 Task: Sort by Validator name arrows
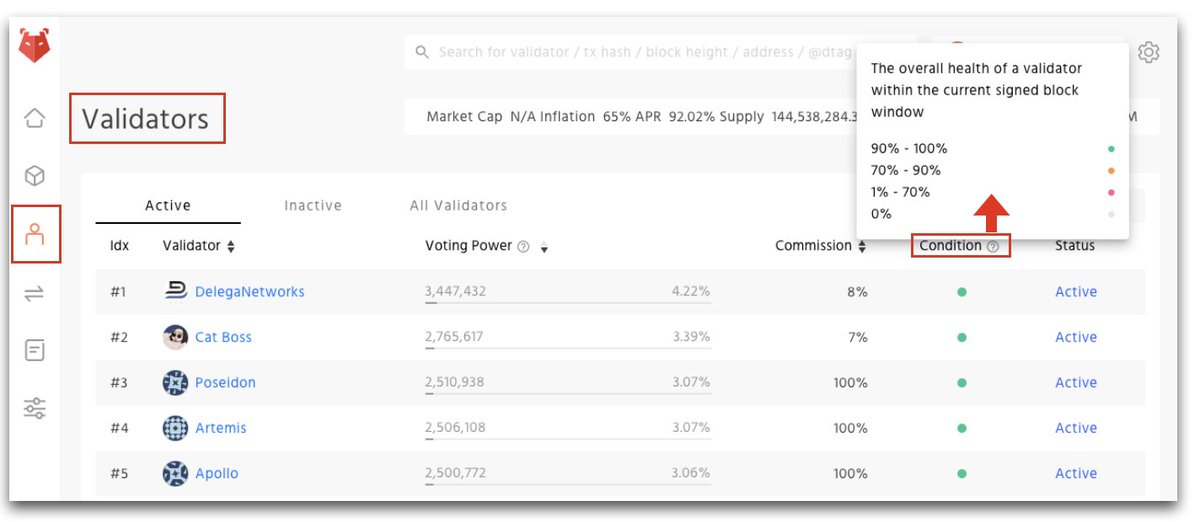231,246
